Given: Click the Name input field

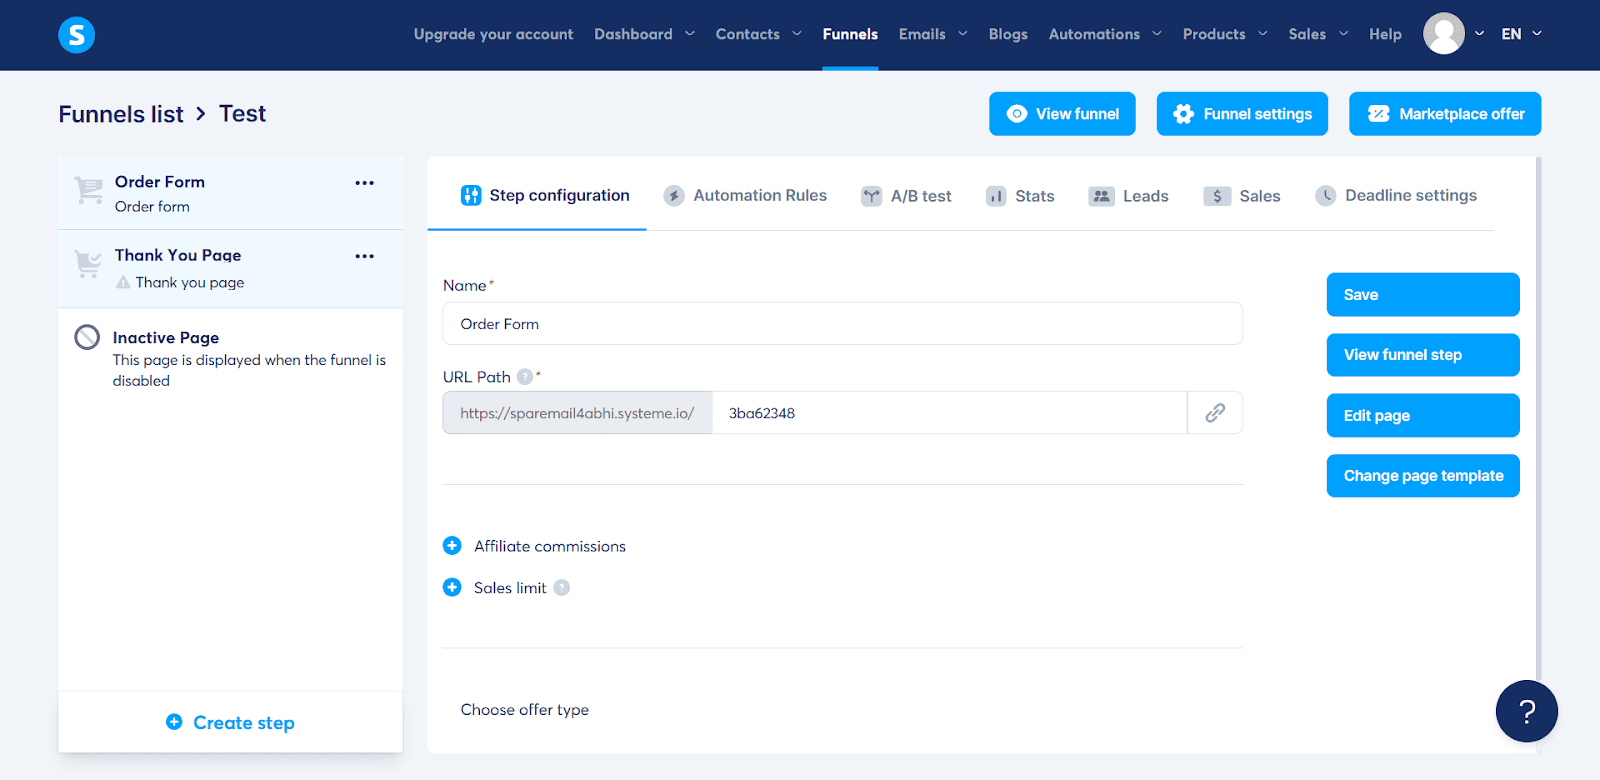Looking at the screenshot, I should (842, 324).
